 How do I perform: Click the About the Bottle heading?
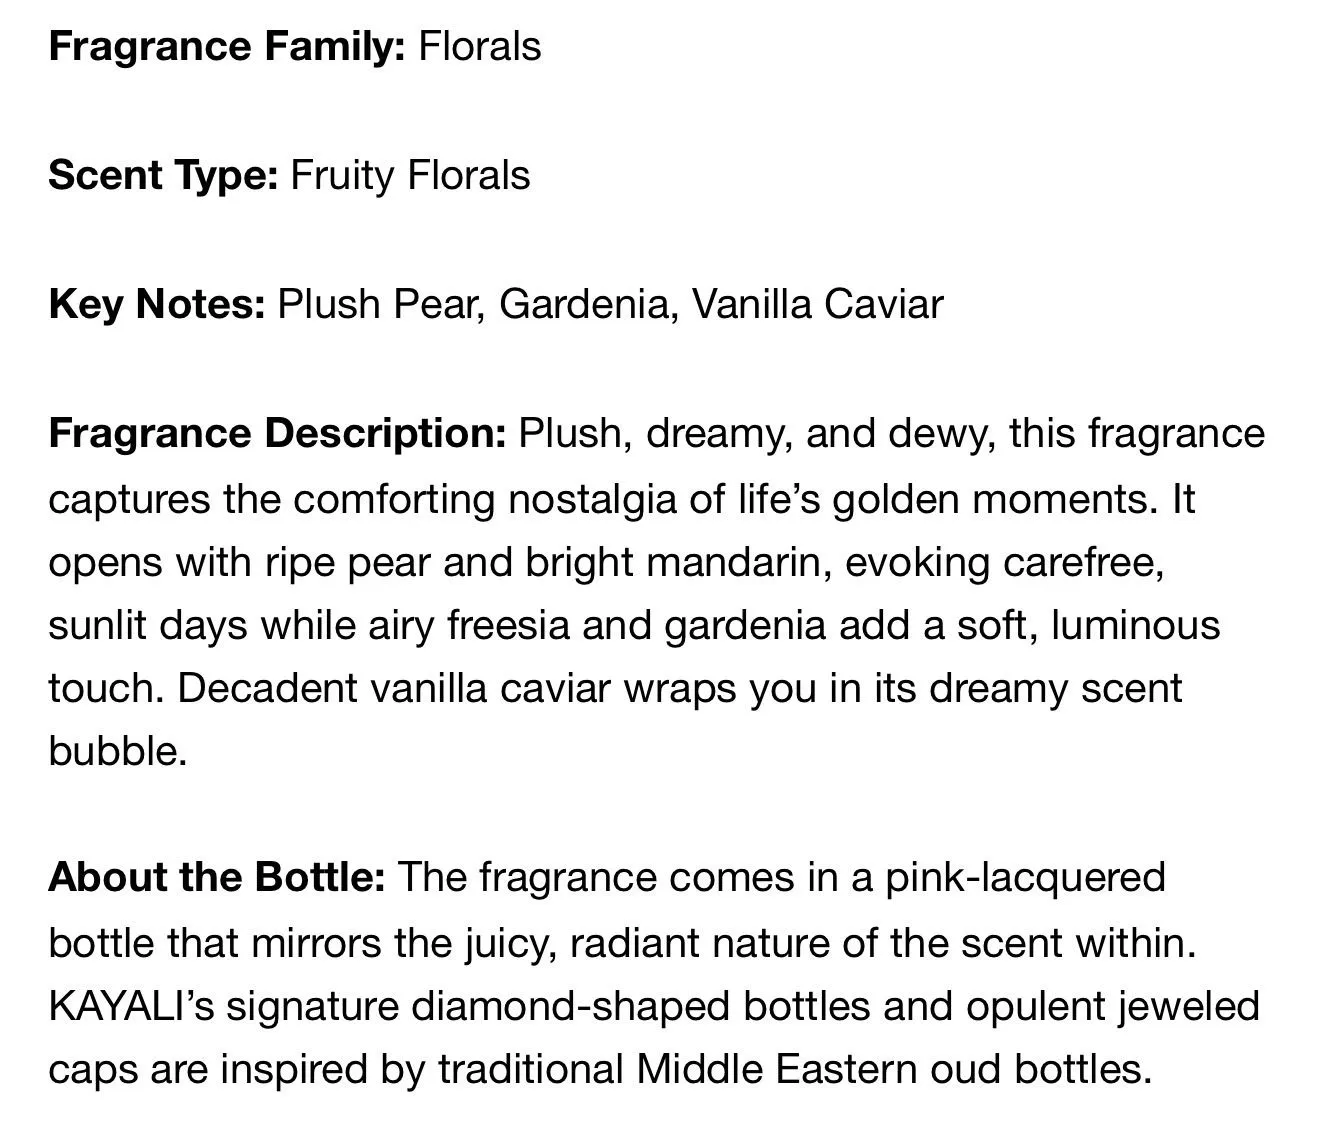click(216, 877)
